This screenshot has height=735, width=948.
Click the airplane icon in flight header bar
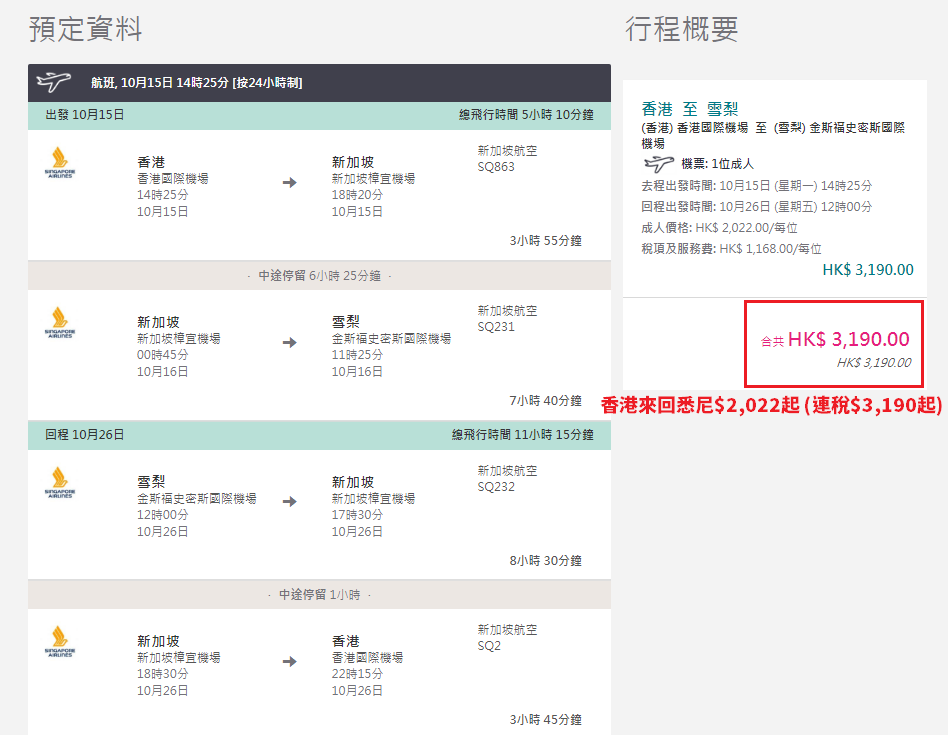point(53,82)
